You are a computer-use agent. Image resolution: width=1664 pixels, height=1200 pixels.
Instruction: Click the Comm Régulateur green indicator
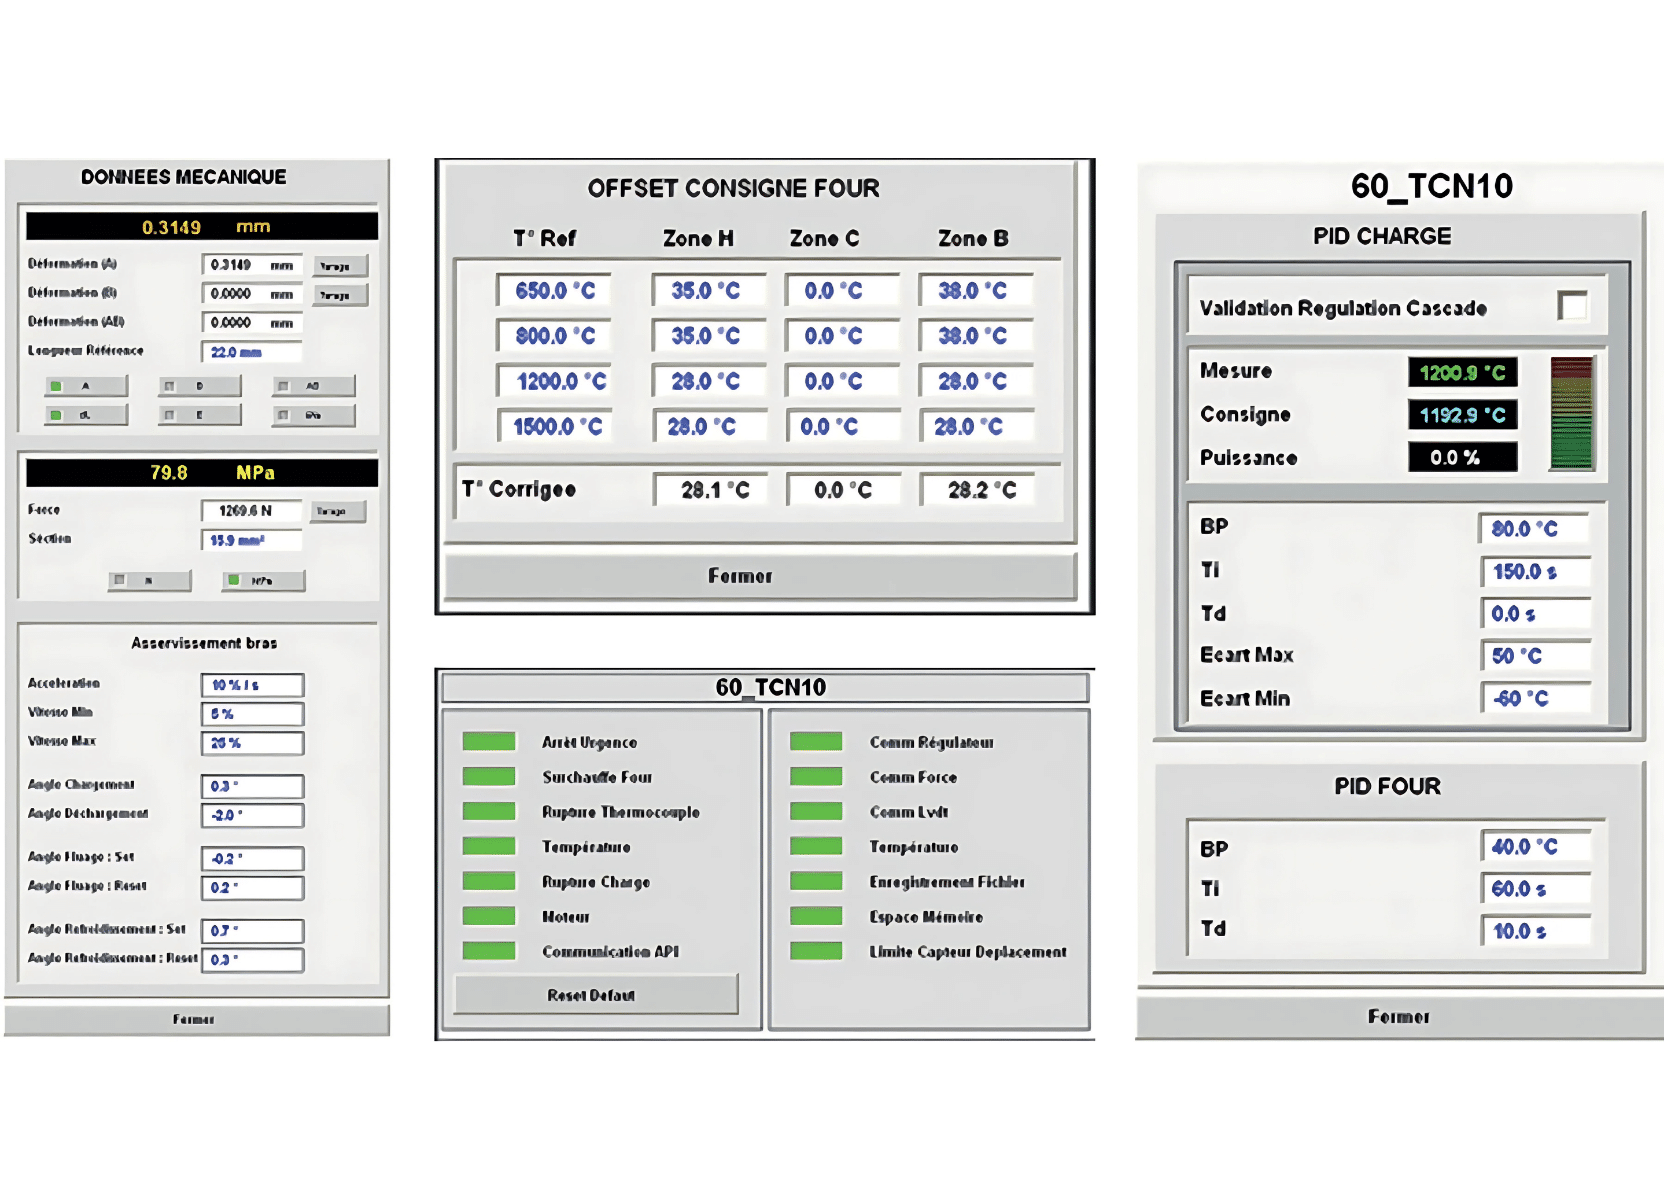[x=816, y=742]
